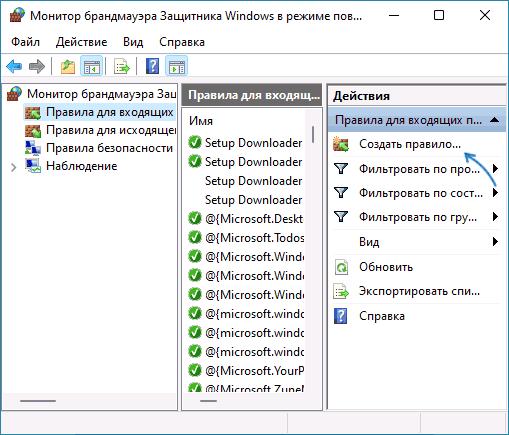The height and width of the screenshot is (435, 509).
Task: Click the green check beside @{Microsoft.Todos
Action: point(195,238)
